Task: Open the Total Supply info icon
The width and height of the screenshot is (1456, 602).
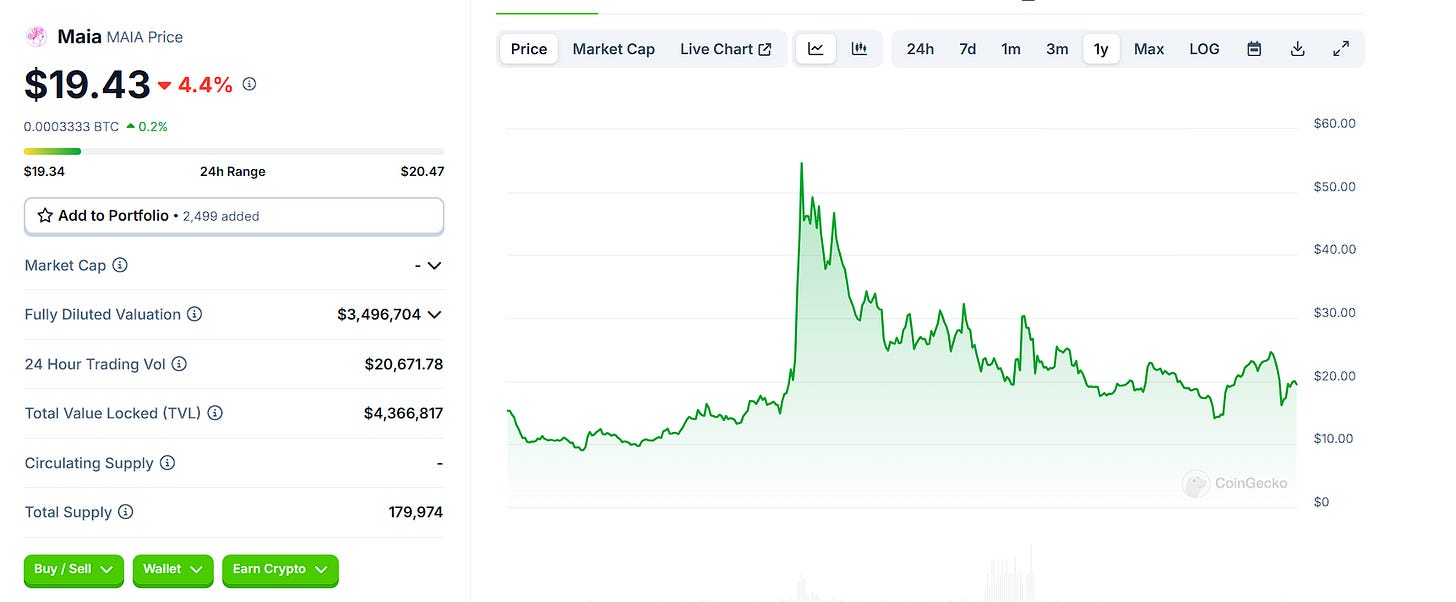Action: [126, 512]
